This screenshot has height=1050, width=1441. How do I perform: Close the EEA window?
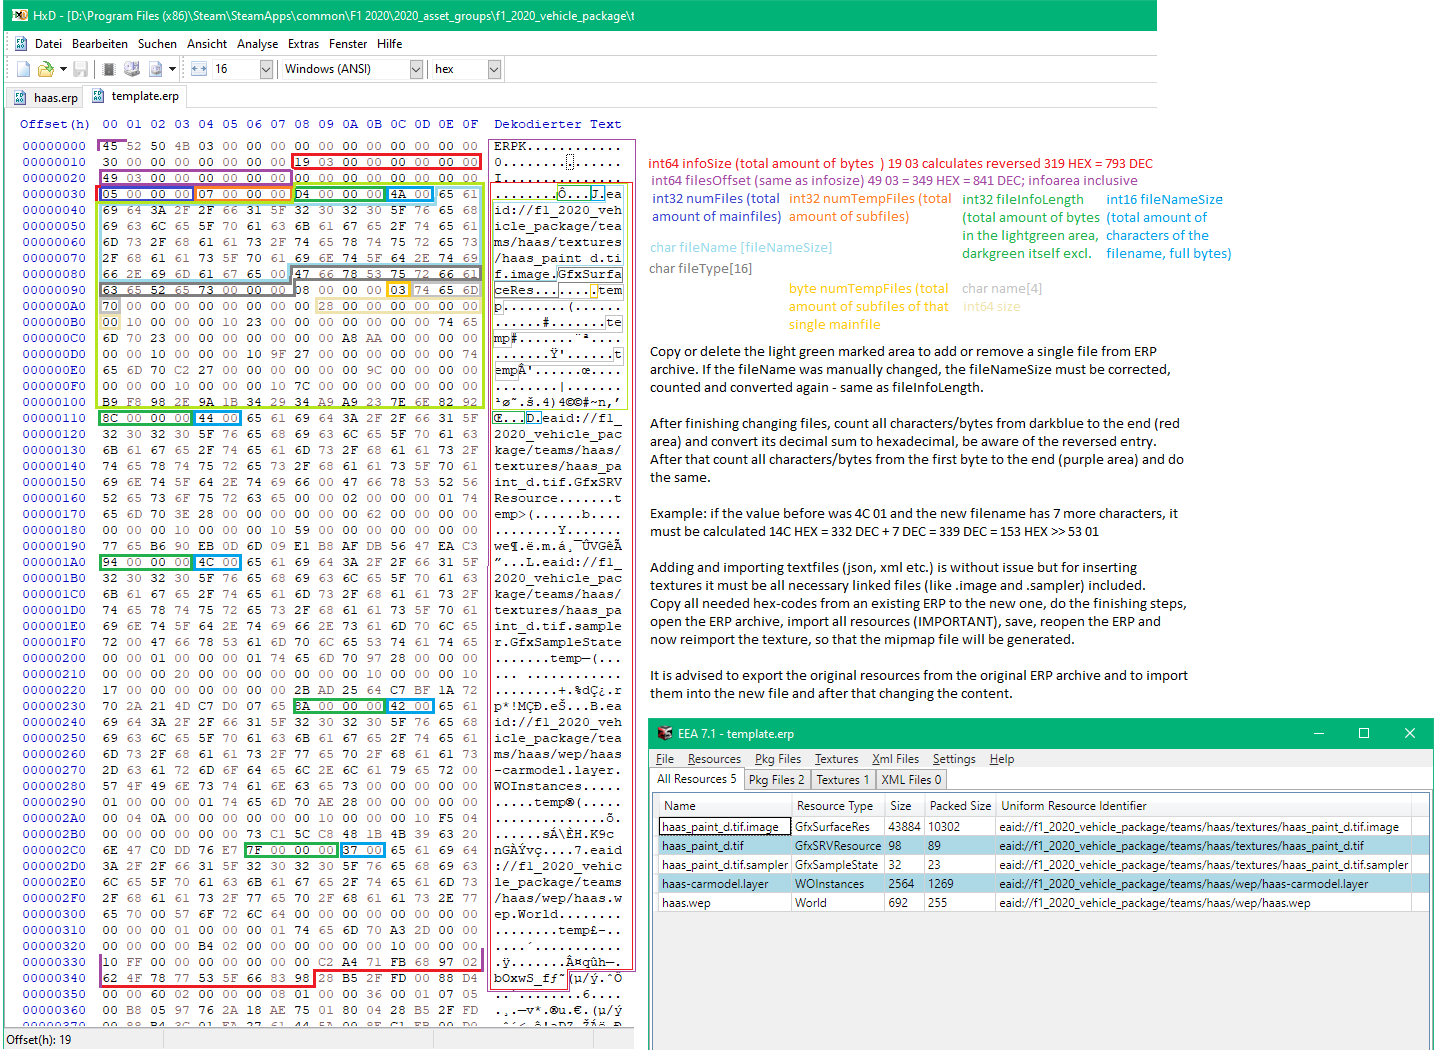coord(1410,733)
